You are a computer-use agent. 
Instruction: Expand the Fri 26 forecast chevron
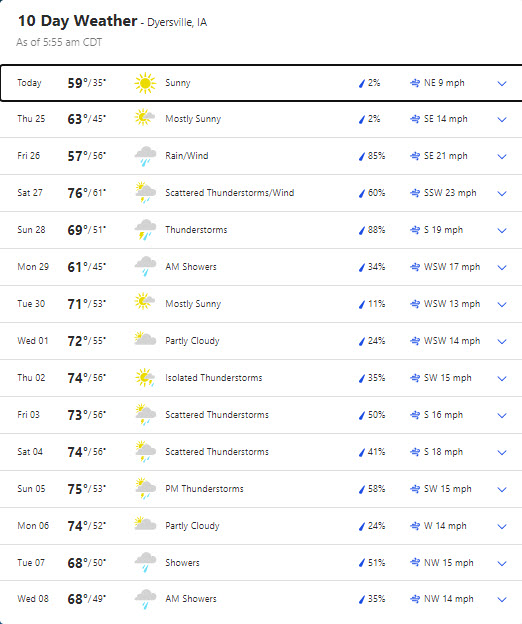(x=502, y=156)
